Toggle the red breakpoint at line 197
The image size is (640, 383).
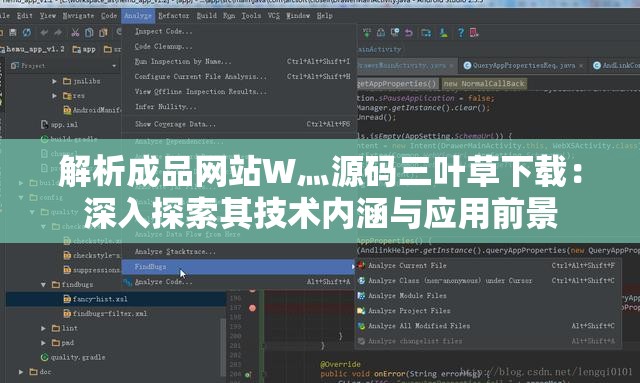253,308
